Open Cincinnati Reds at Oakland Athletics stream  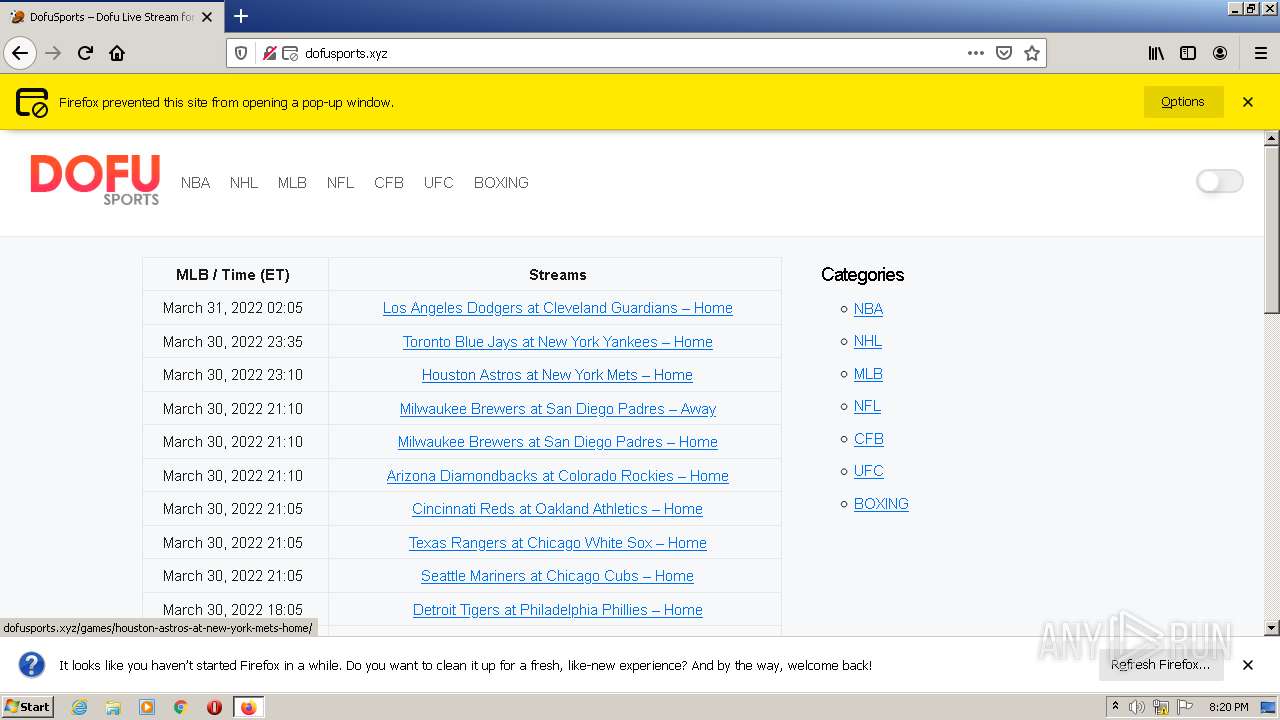557,509
